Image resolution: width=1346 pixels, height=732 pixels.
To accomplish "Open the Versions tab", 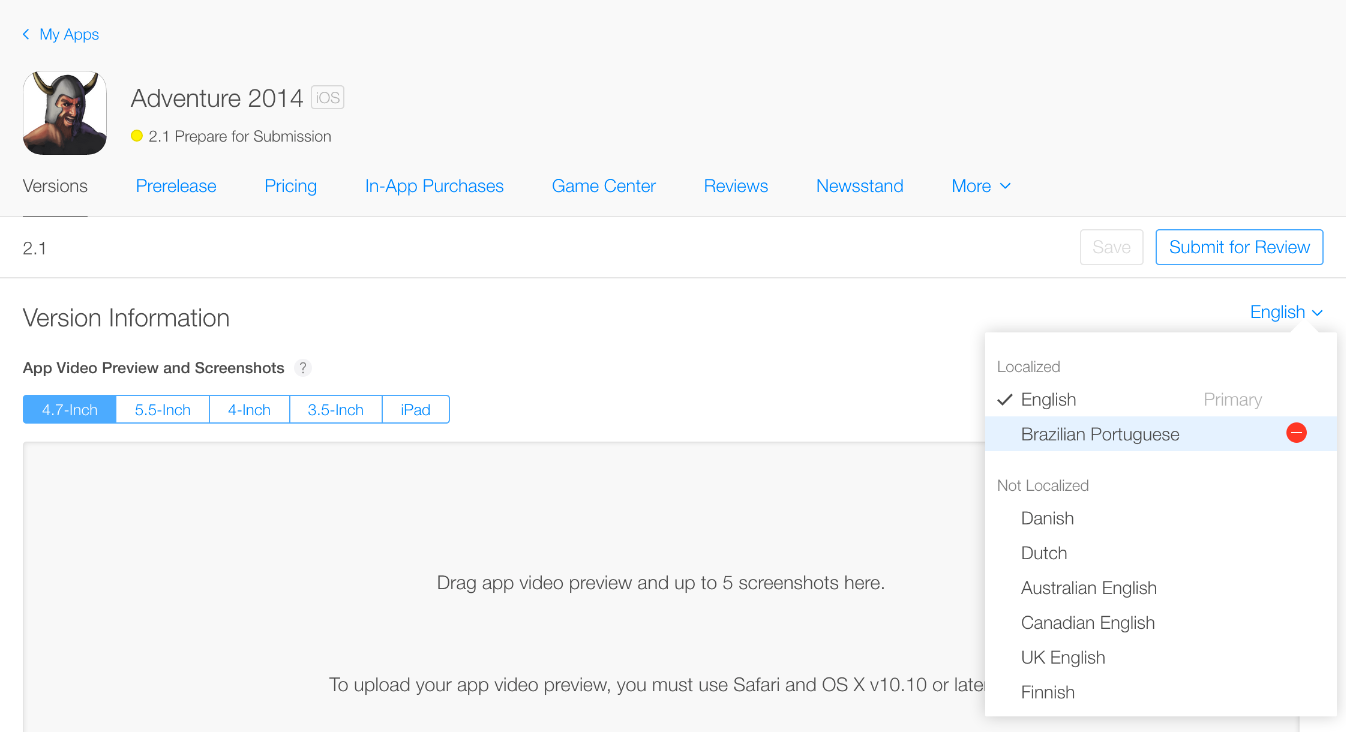I will [55, 186].
